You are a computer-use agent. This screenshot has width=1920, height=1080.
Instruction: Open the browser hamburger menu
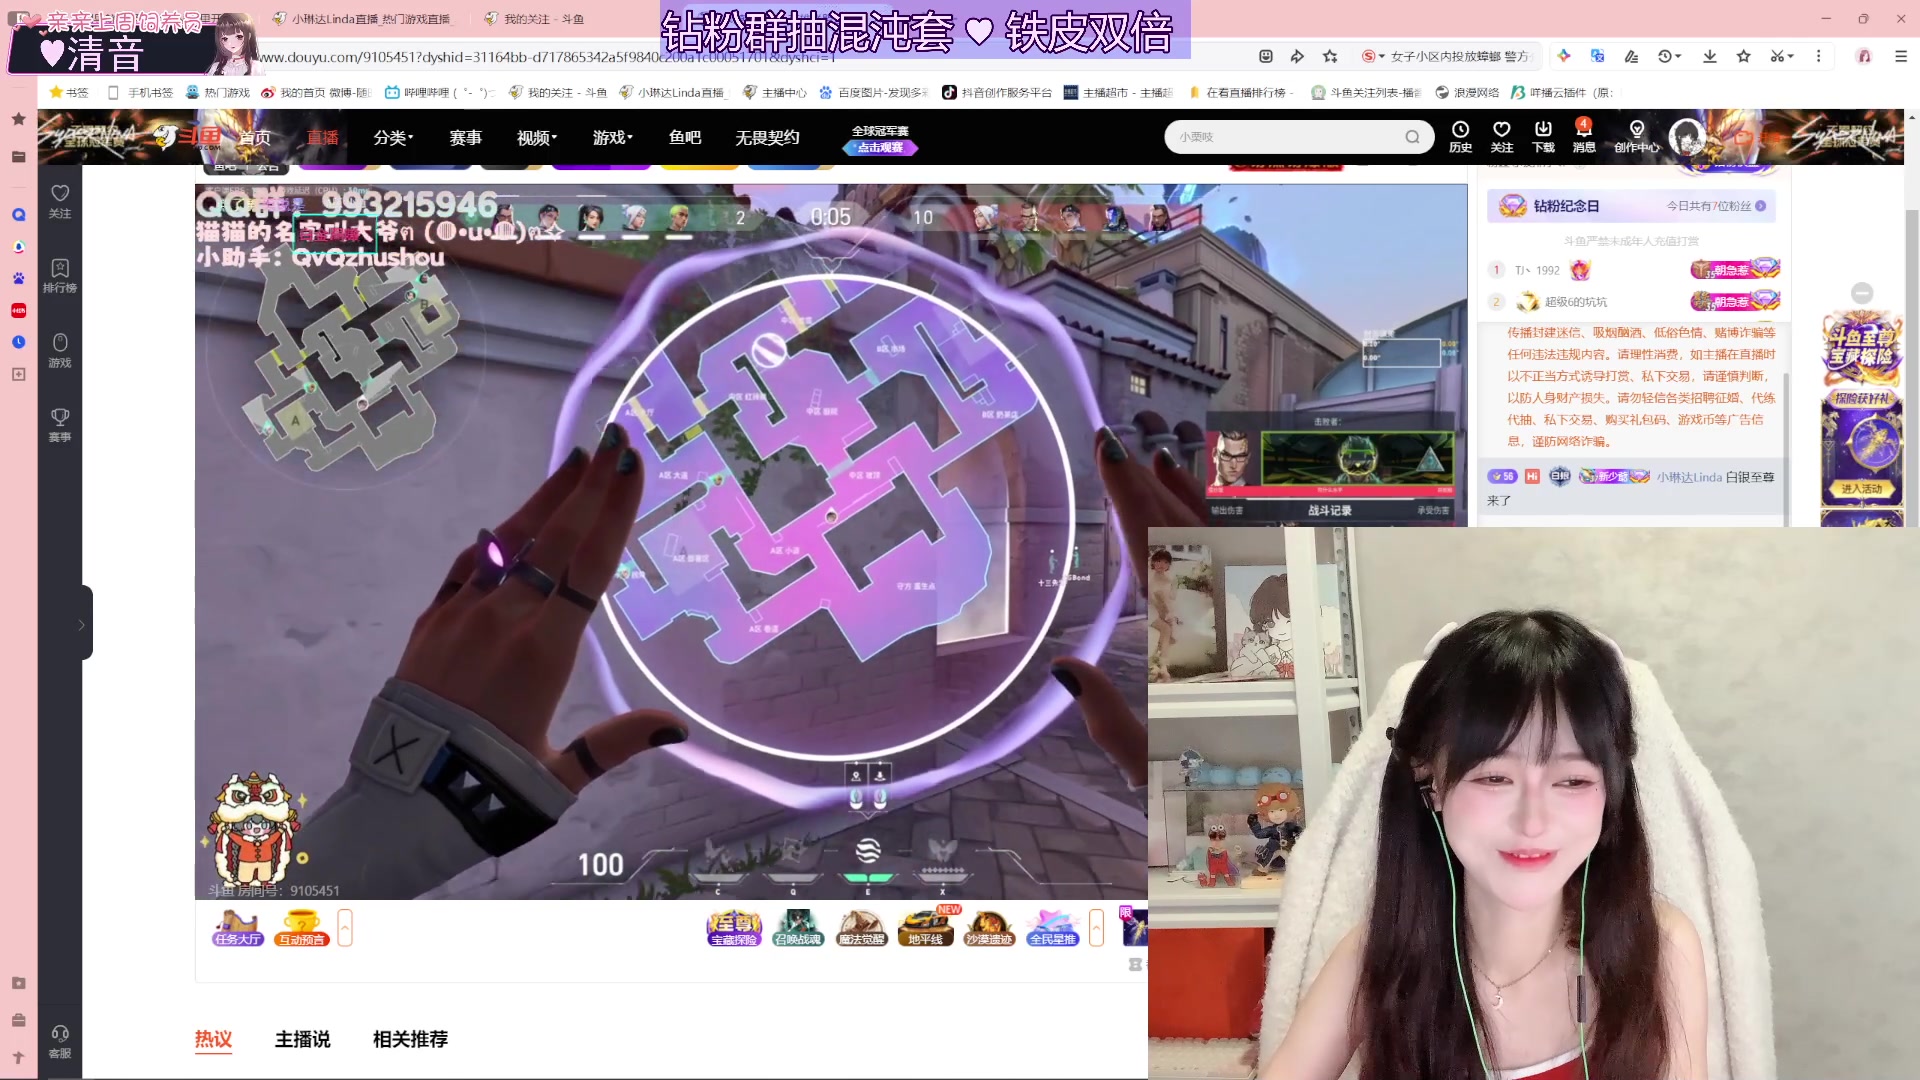tap(1901, 56)
